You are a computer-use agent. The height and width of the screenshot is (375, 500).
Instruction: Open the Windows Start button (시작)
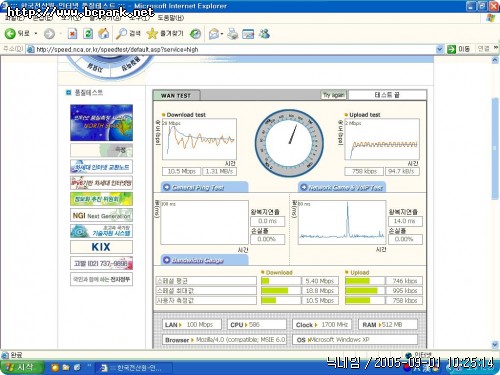point(22,367)
